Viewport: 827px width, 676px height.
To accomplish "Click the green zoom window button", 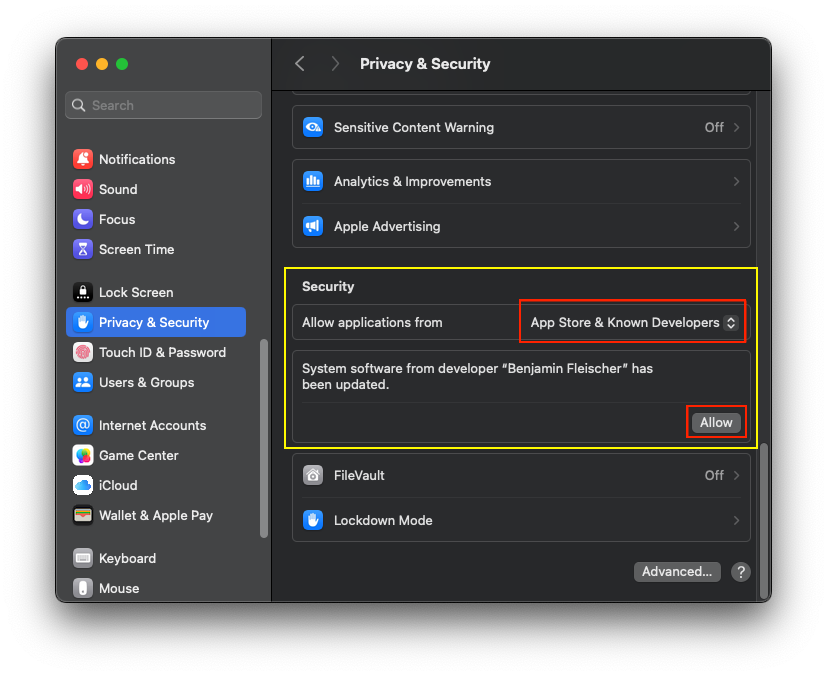I will pyautogui.click(x=122, y=64).
